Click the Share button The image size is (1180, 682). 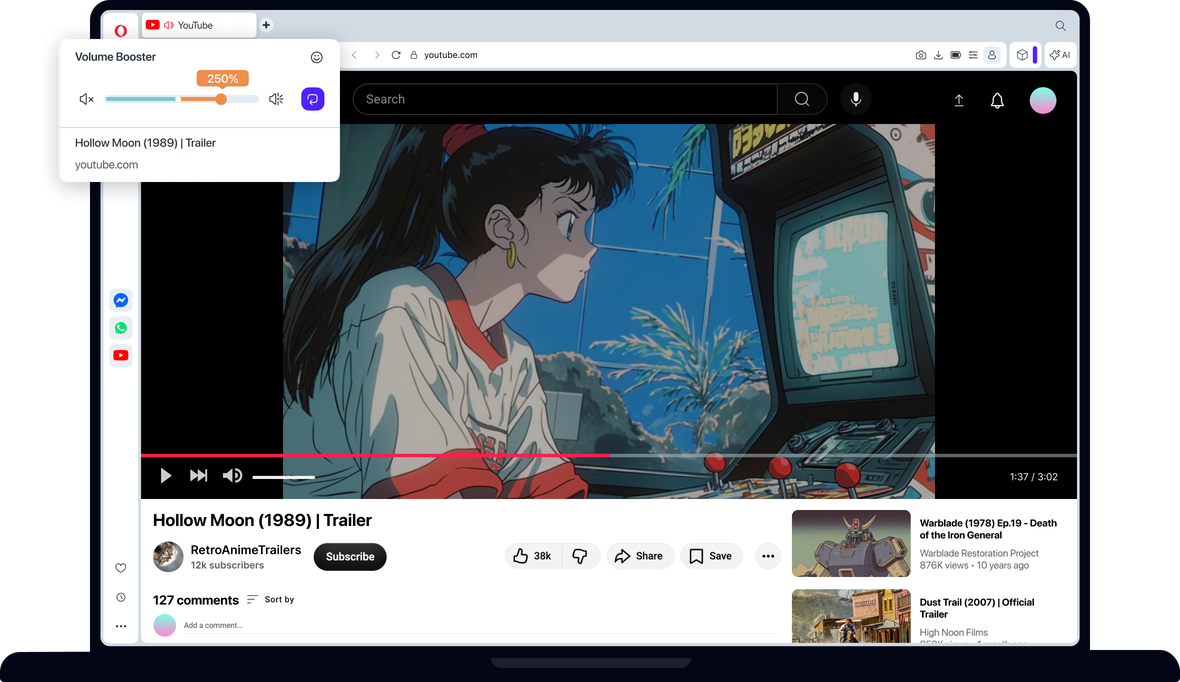(x=639, y=556)
